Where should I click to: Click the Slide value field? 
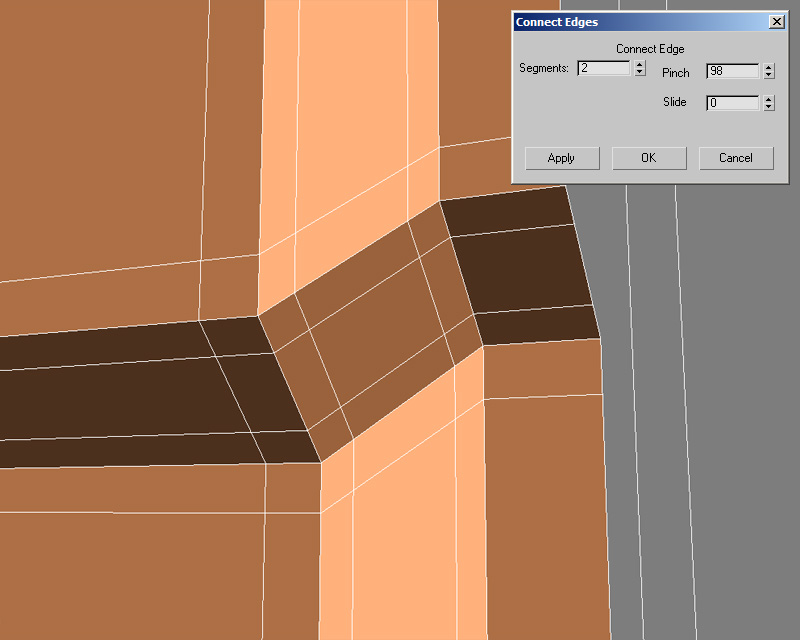[733, 103]
